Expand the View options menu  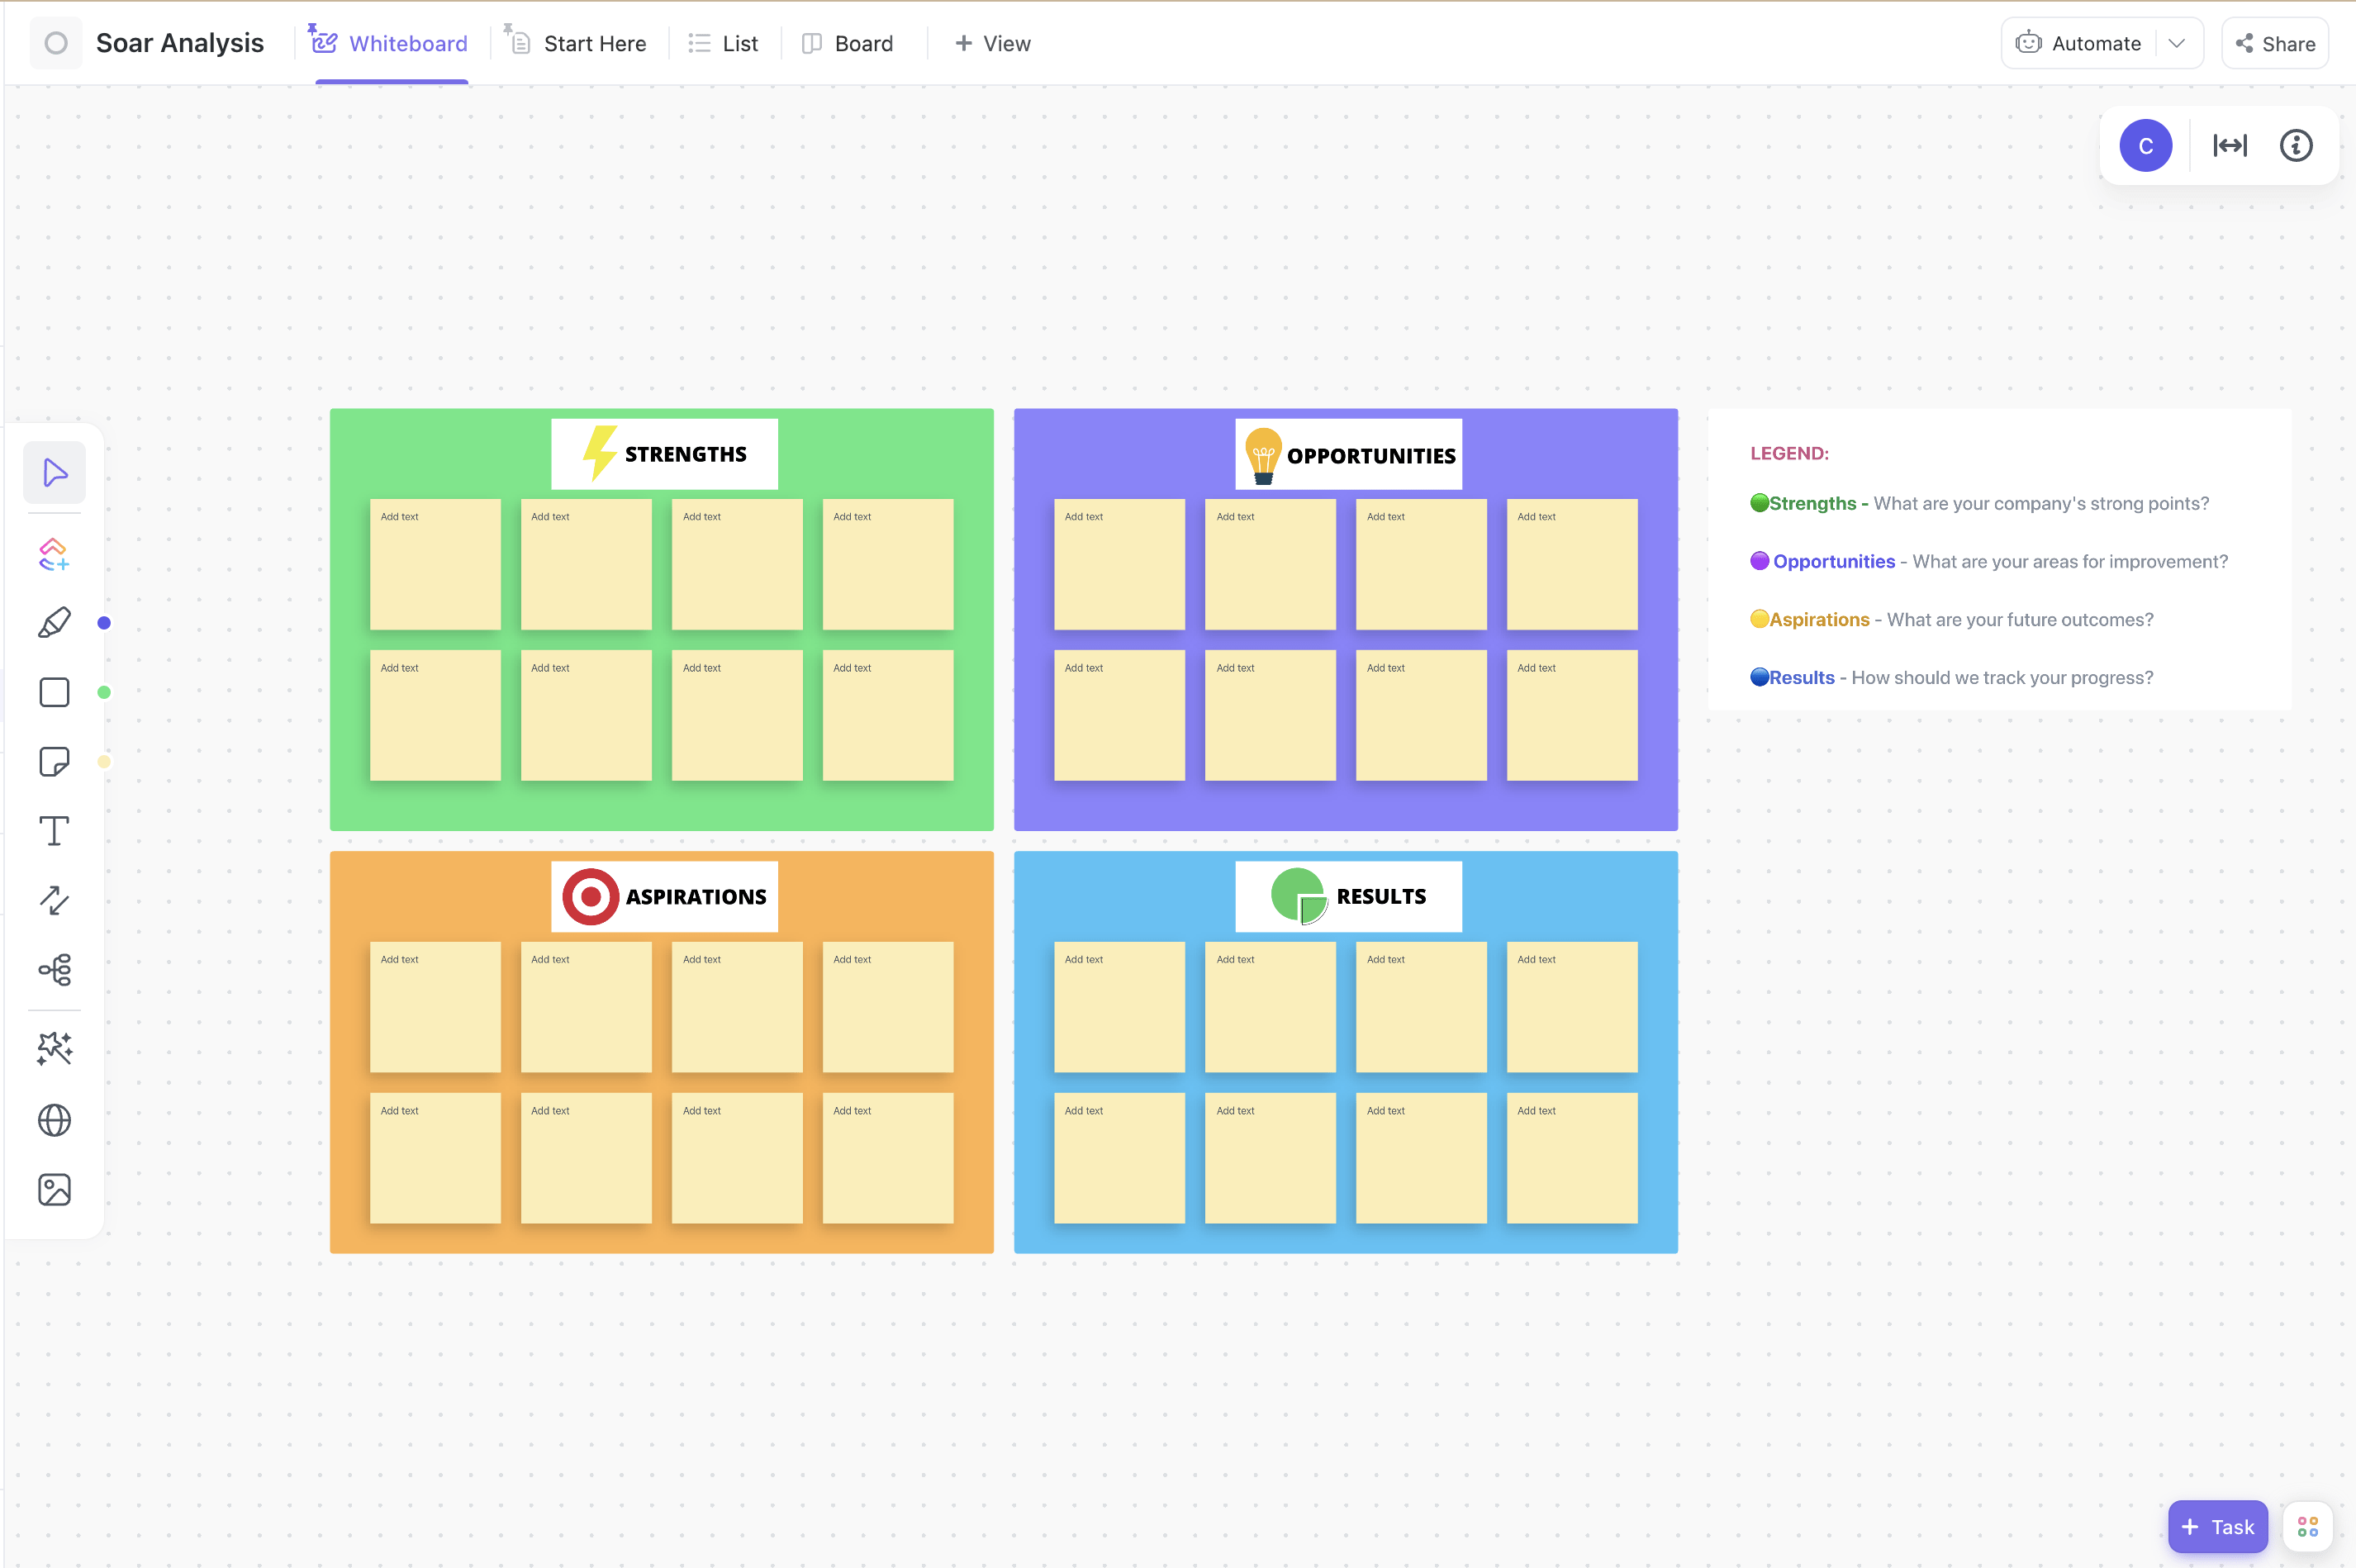(992, 42)
